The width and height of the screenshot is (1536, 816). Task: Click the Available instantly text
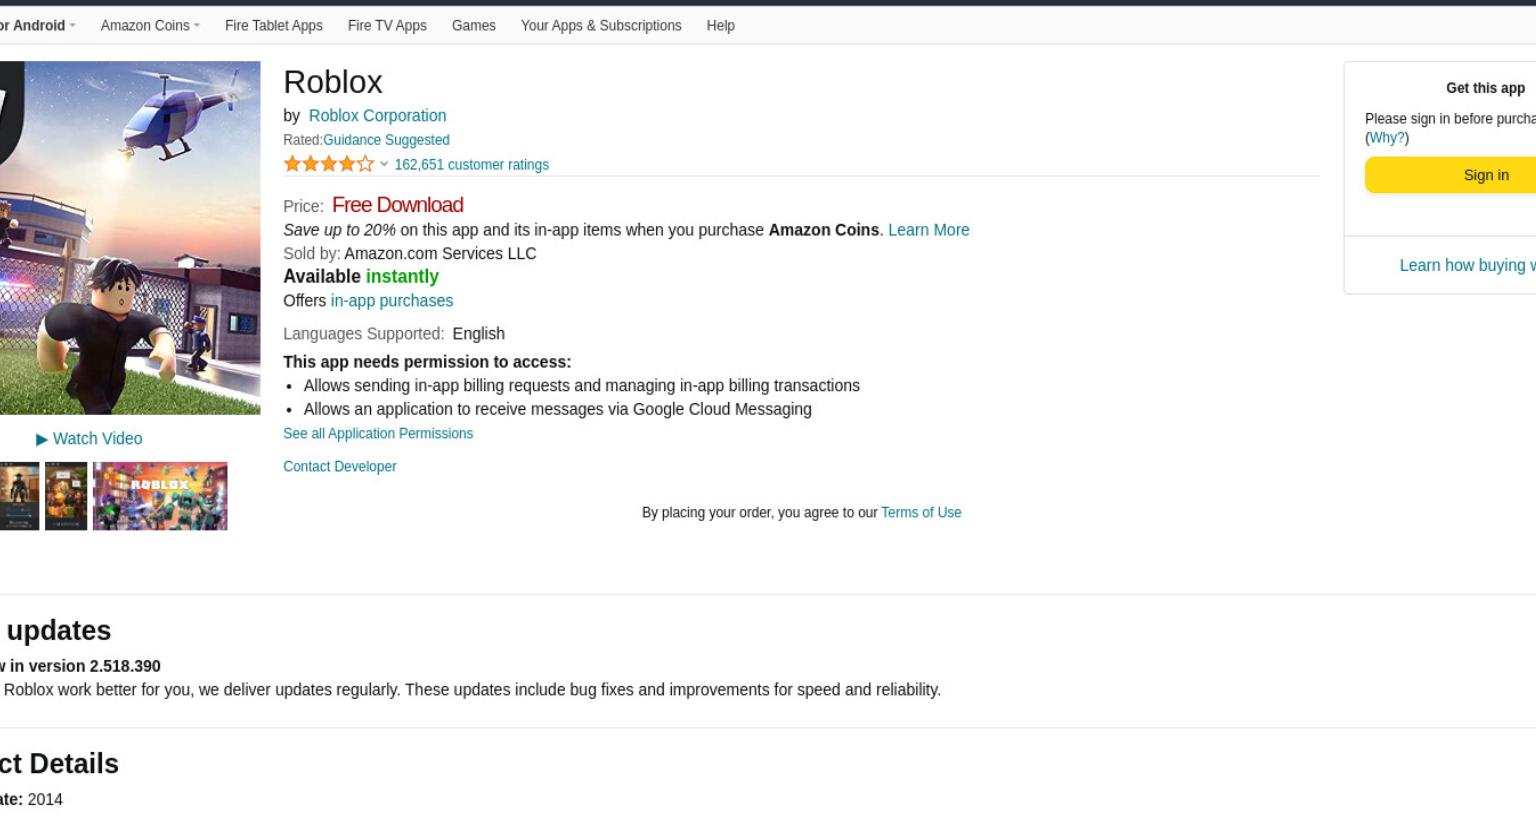point(361,277)
